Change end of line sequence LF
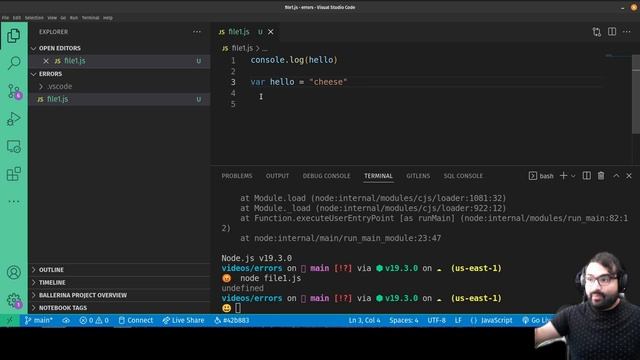640x360 pixels. [x=458, y=320]
